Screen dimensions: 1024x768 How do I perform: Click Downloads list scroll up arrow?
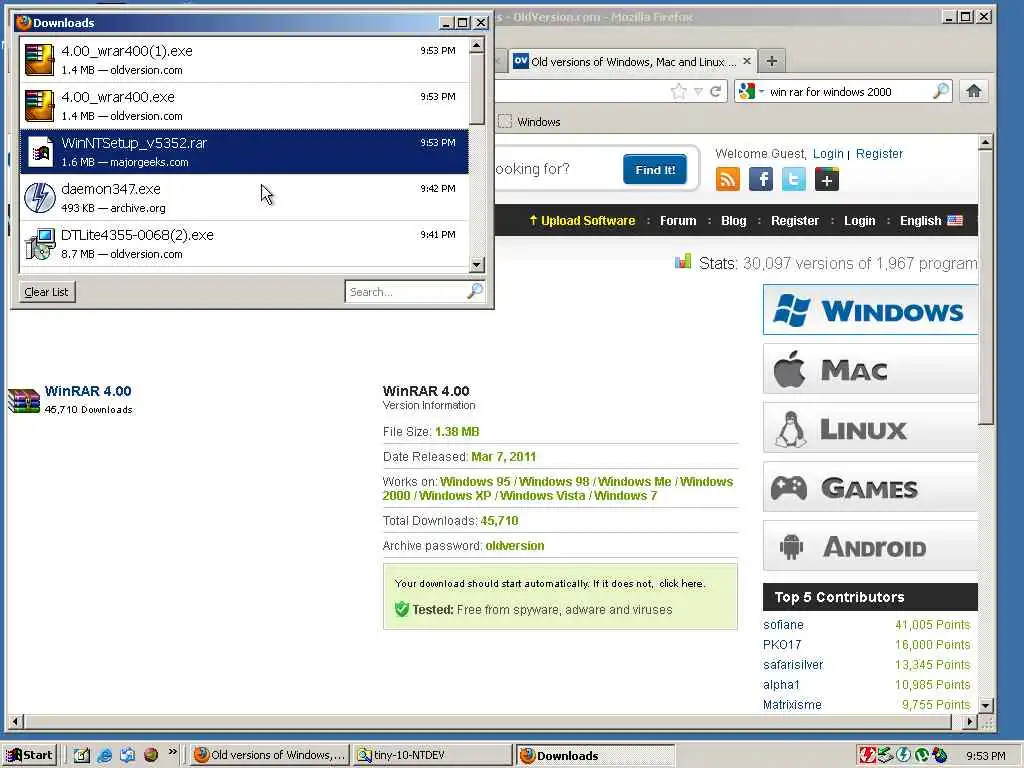point(477,45)
